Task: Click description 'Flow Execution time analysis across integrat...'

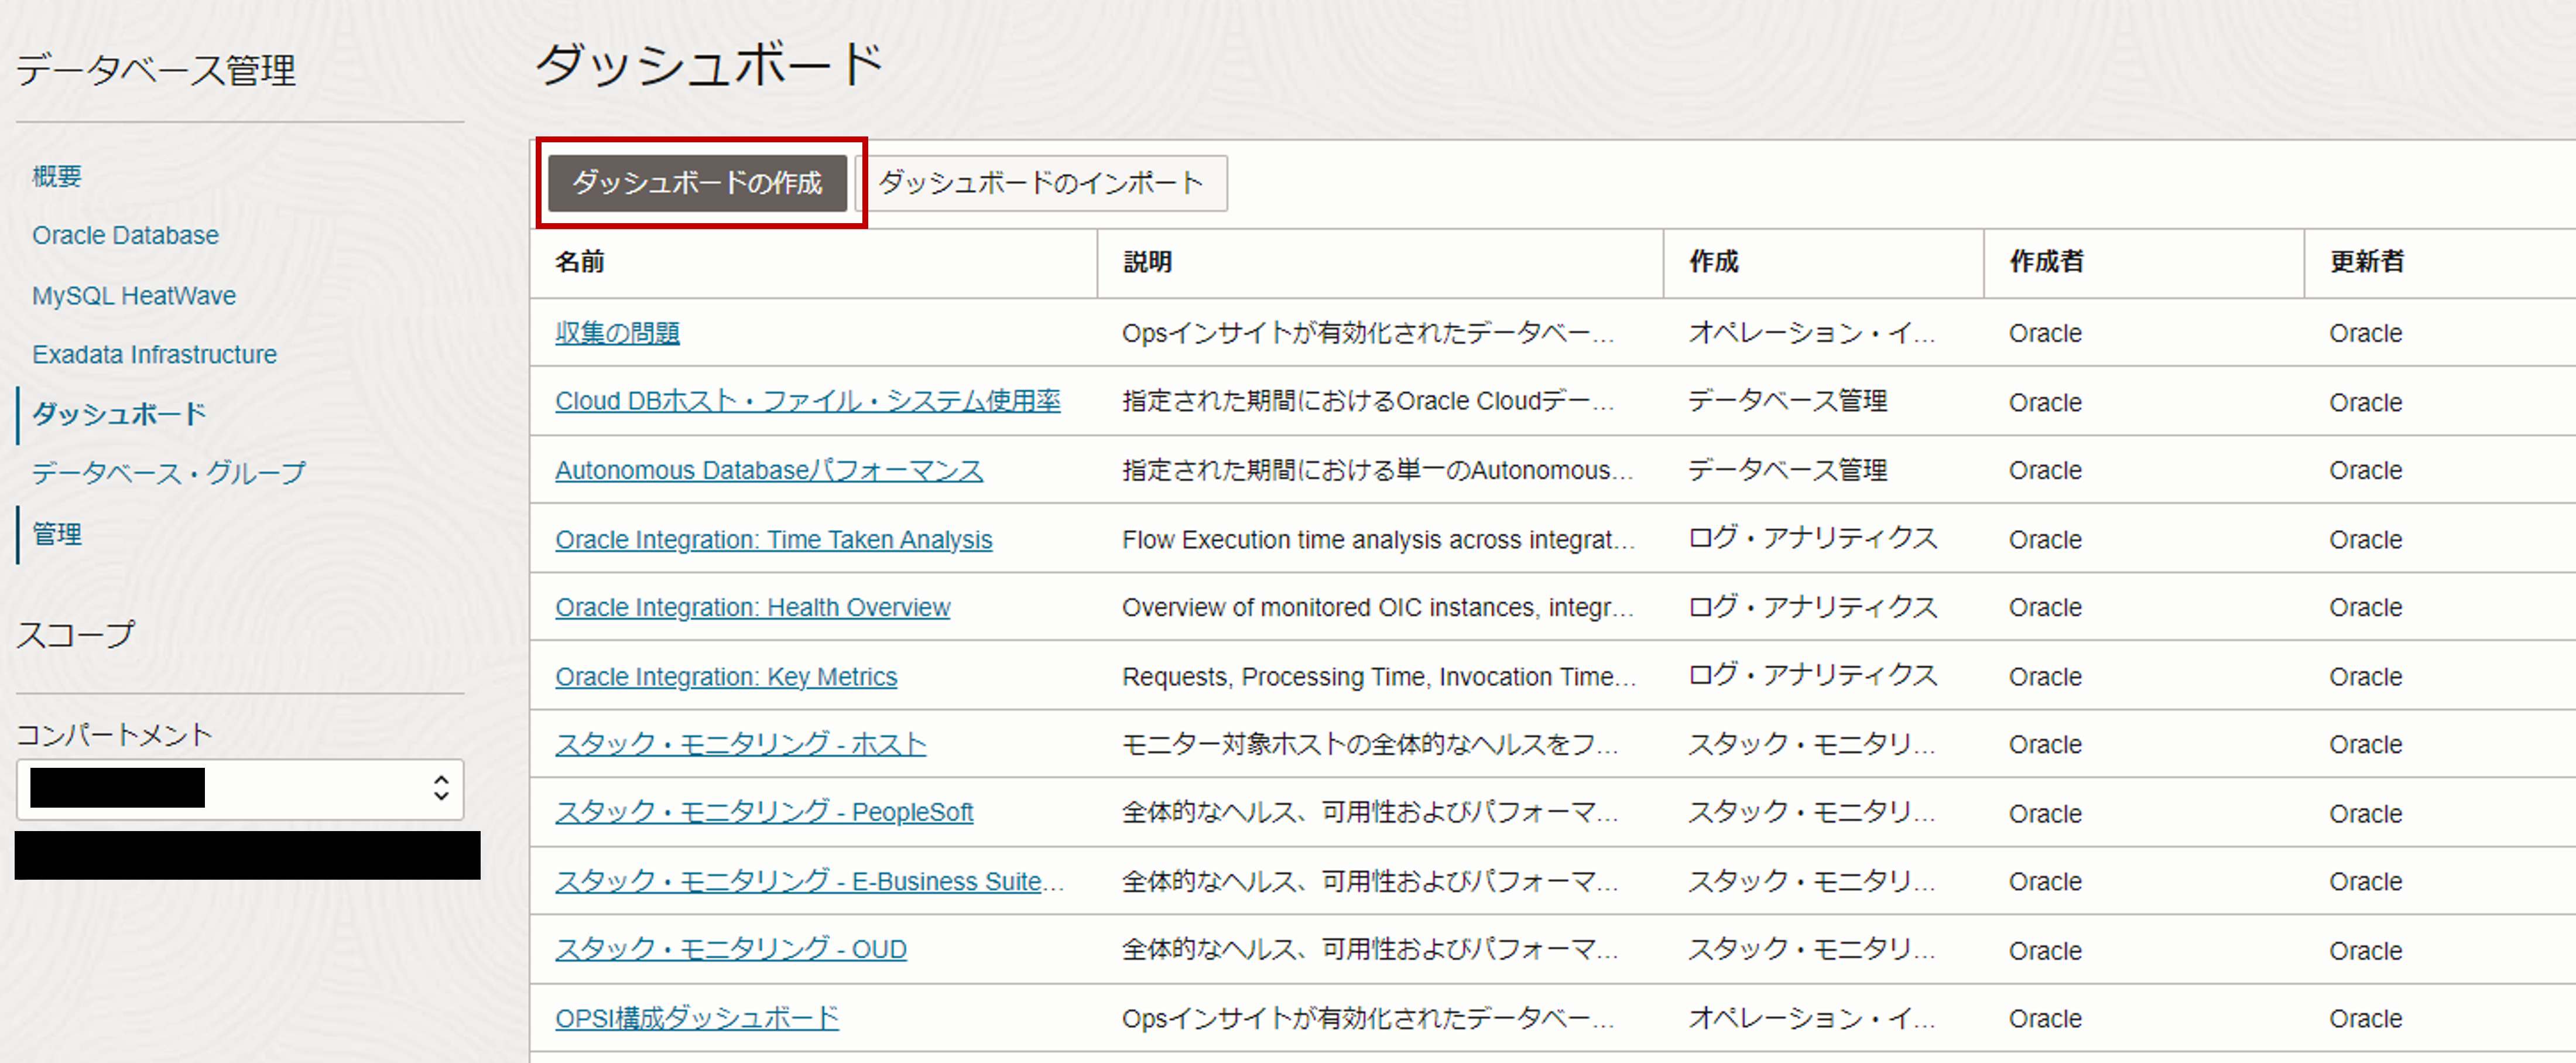Action: click(x=1378, y=539)
